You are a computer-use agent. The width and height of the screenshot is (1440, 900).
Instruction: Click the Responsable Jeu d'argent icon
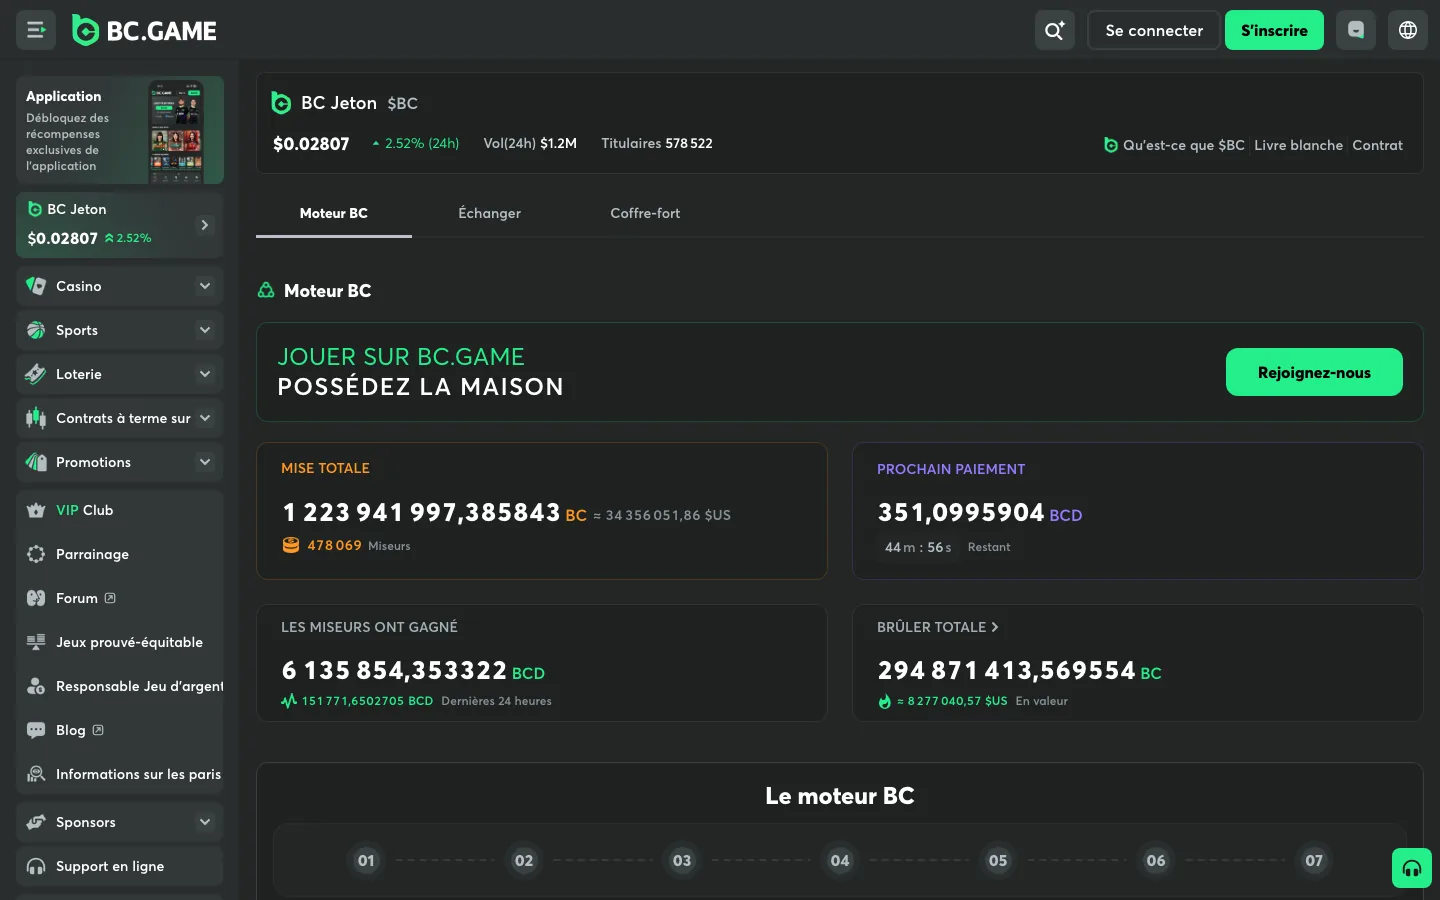pos(36,686)
